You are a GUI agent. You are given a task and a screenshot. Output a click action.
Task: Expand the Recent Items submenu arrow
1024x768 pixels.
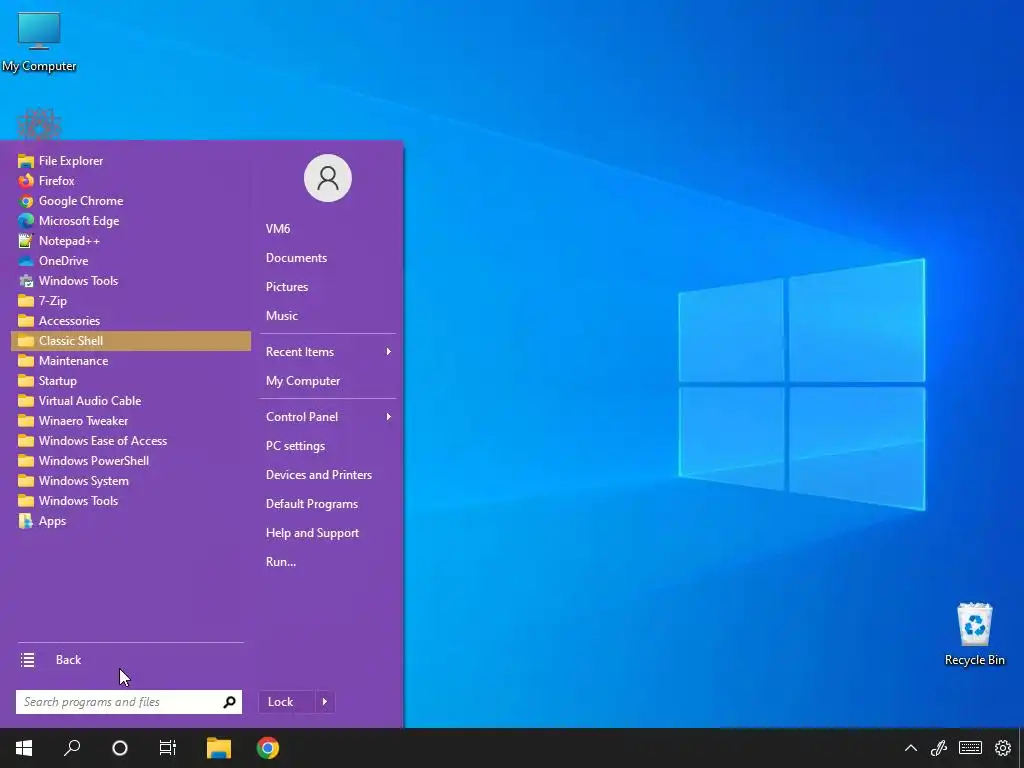tap(389, 351)
